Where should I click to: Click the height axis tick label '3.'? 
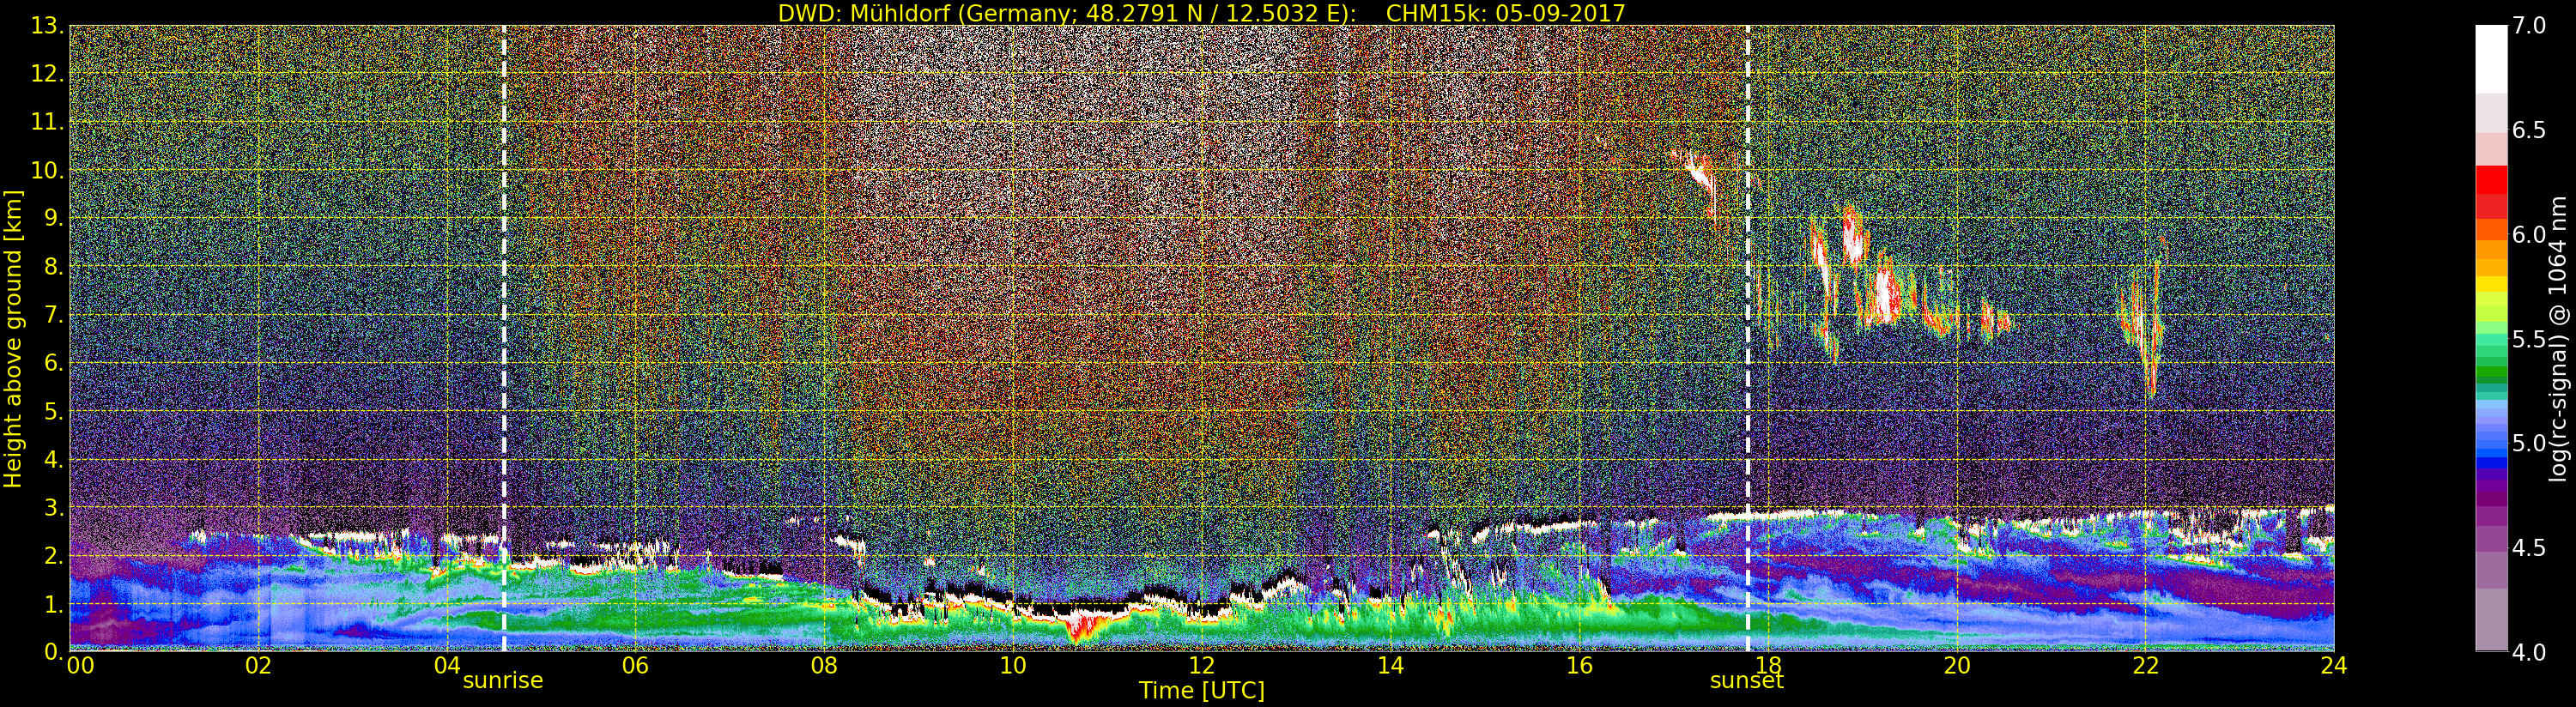point(53,507)
